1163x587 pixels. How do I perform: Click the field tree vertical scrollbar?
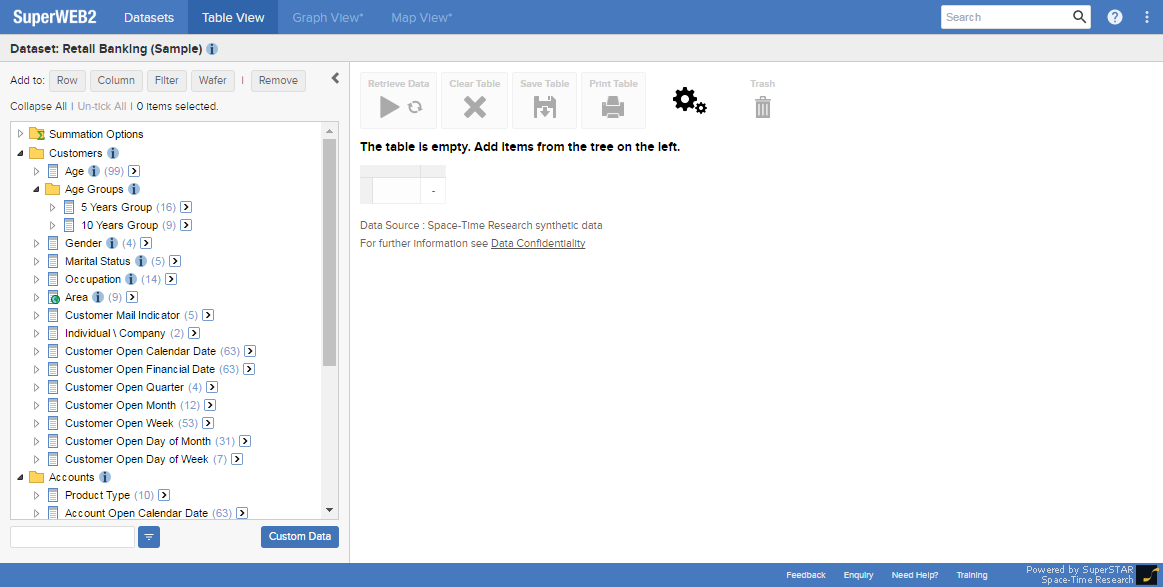click(x=329, y=250)
